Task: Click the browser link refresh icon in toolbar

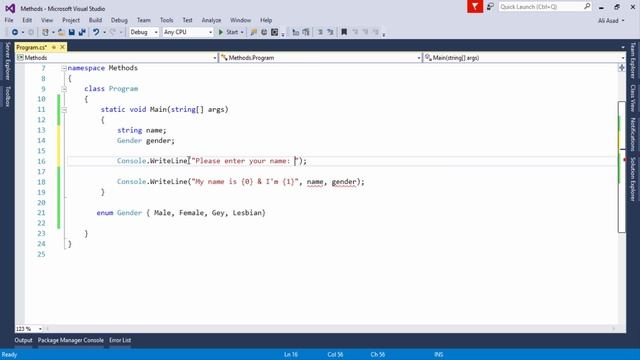Action: coord(264,32)
